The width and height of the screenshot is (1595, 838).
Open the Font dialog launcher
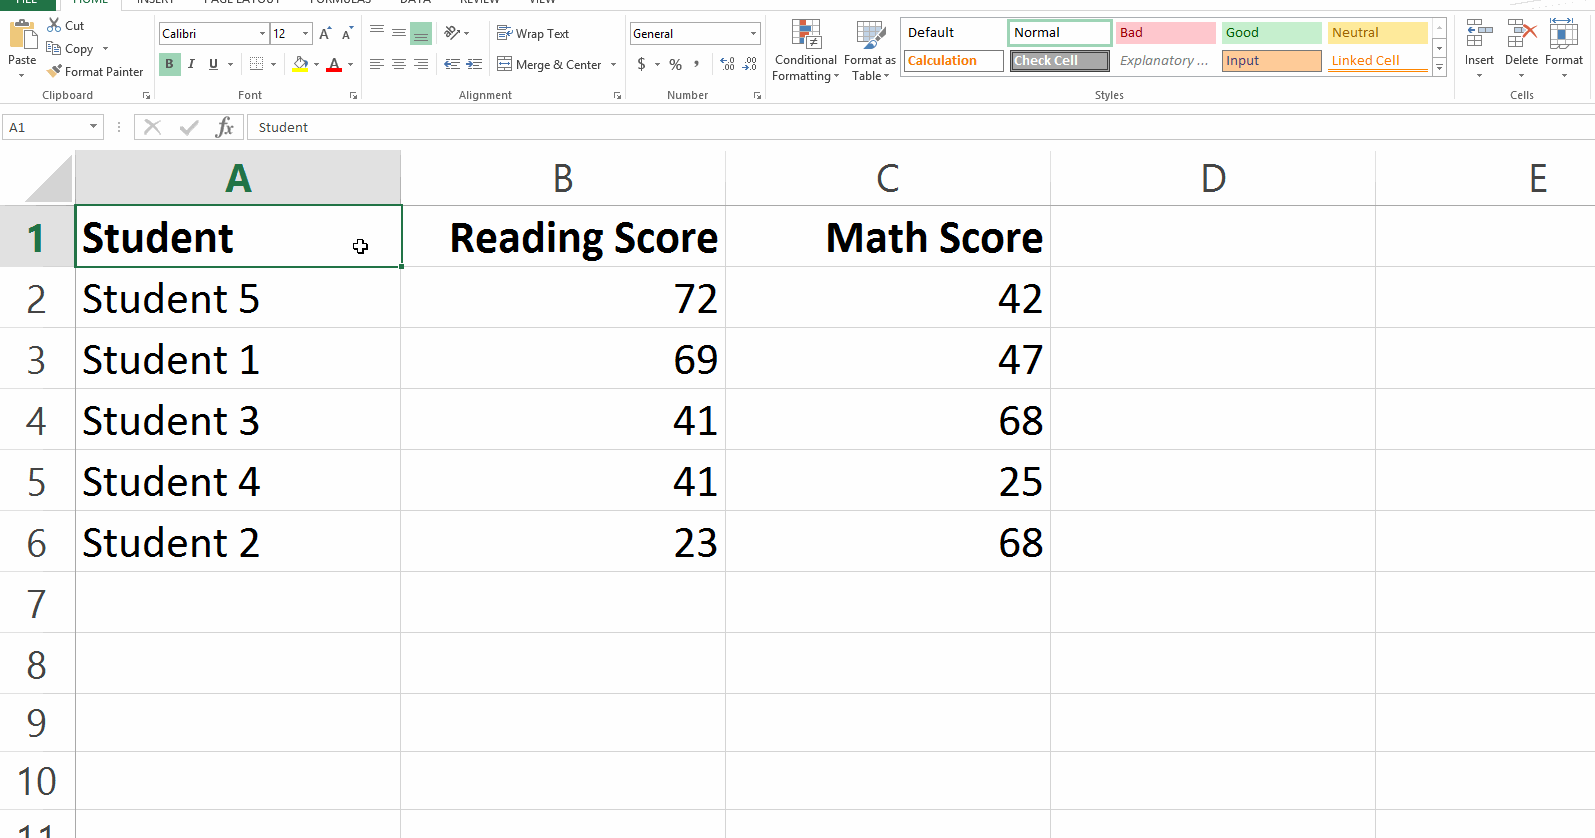click(x=353, y=96)
